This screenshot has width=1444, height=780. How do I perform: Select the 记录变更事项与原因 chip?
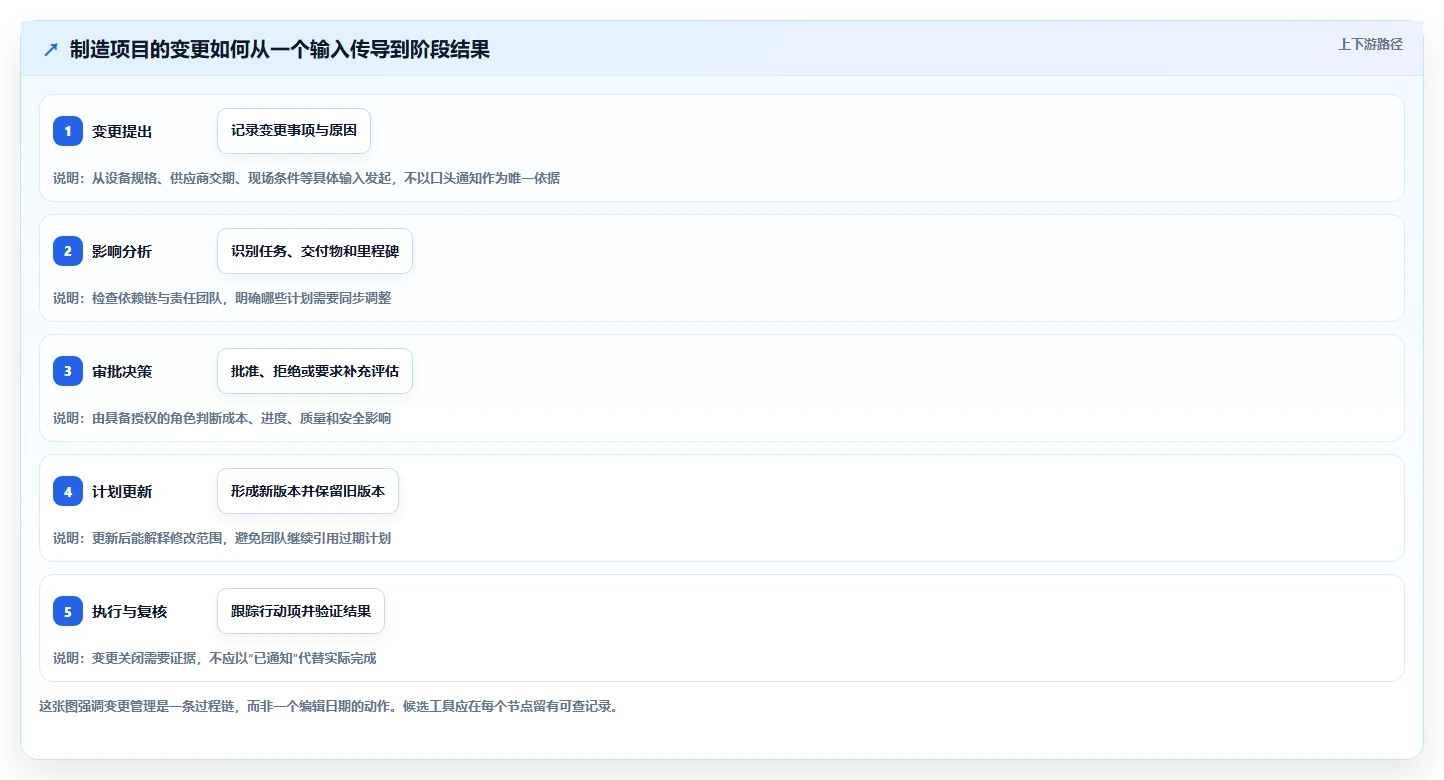pyautogui.click(x=294, y=131)
